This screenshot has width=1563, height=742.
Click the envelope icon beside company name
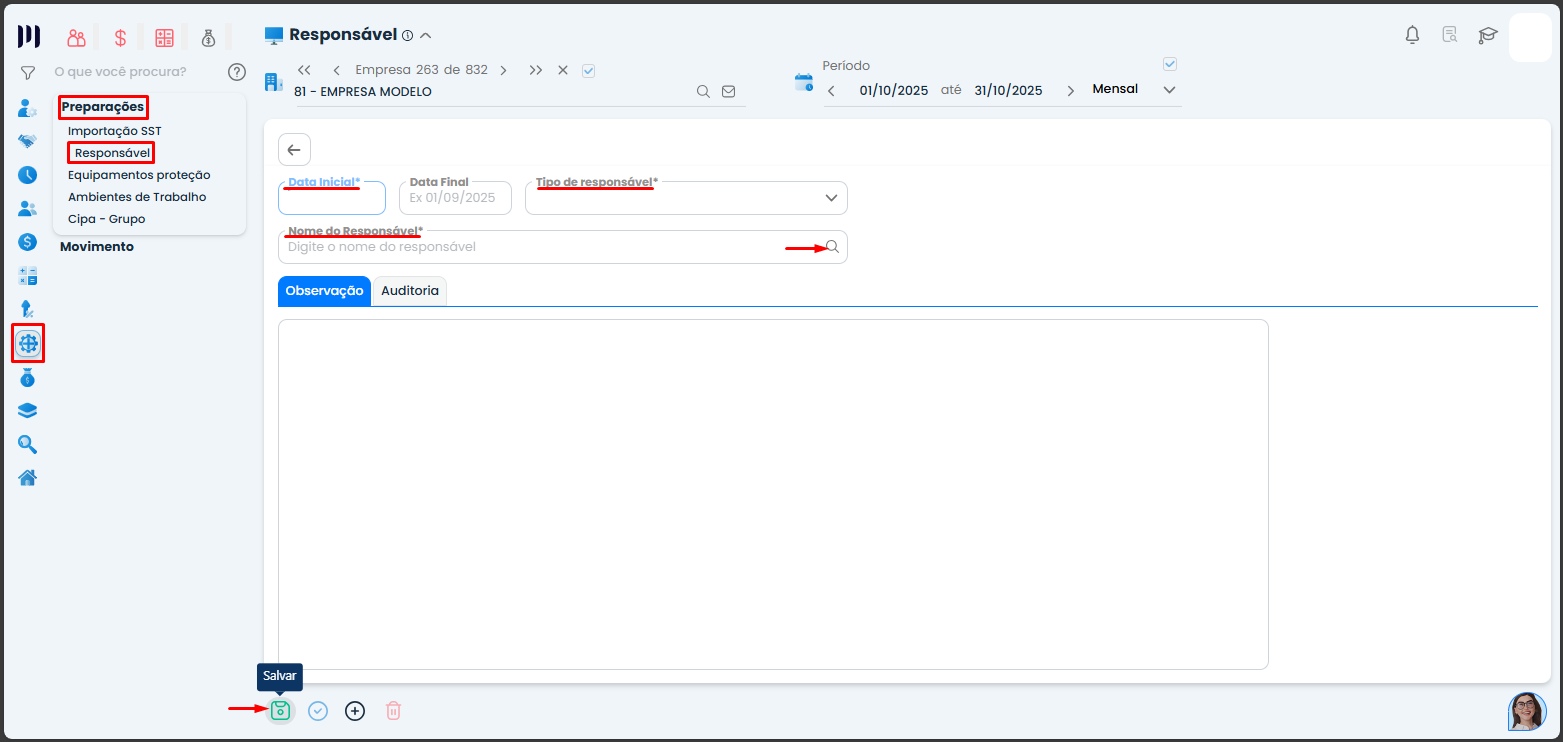coord(729,91)
